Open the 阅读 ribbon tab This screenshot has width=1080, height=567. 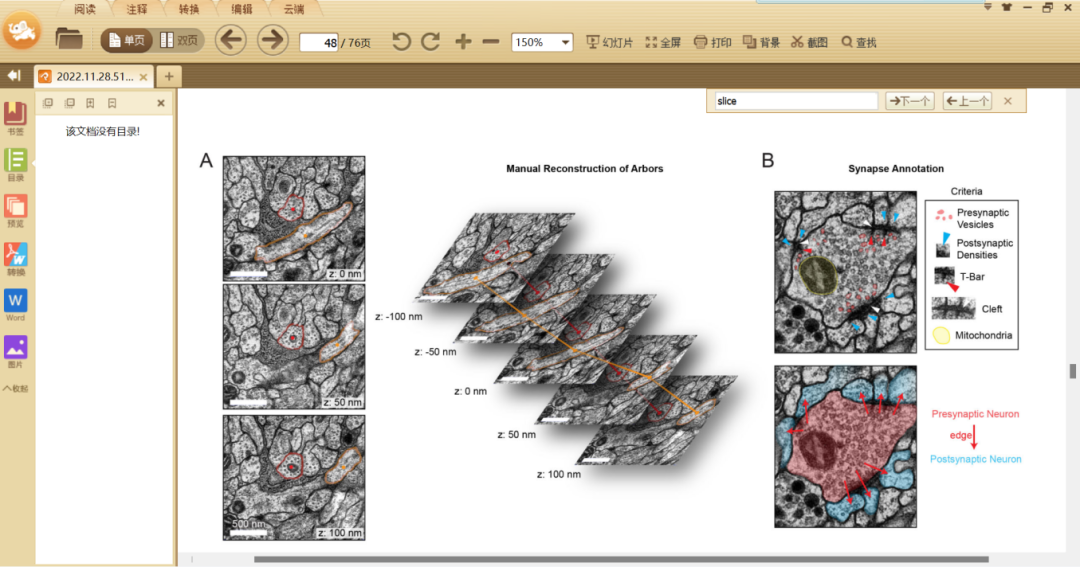85,9
